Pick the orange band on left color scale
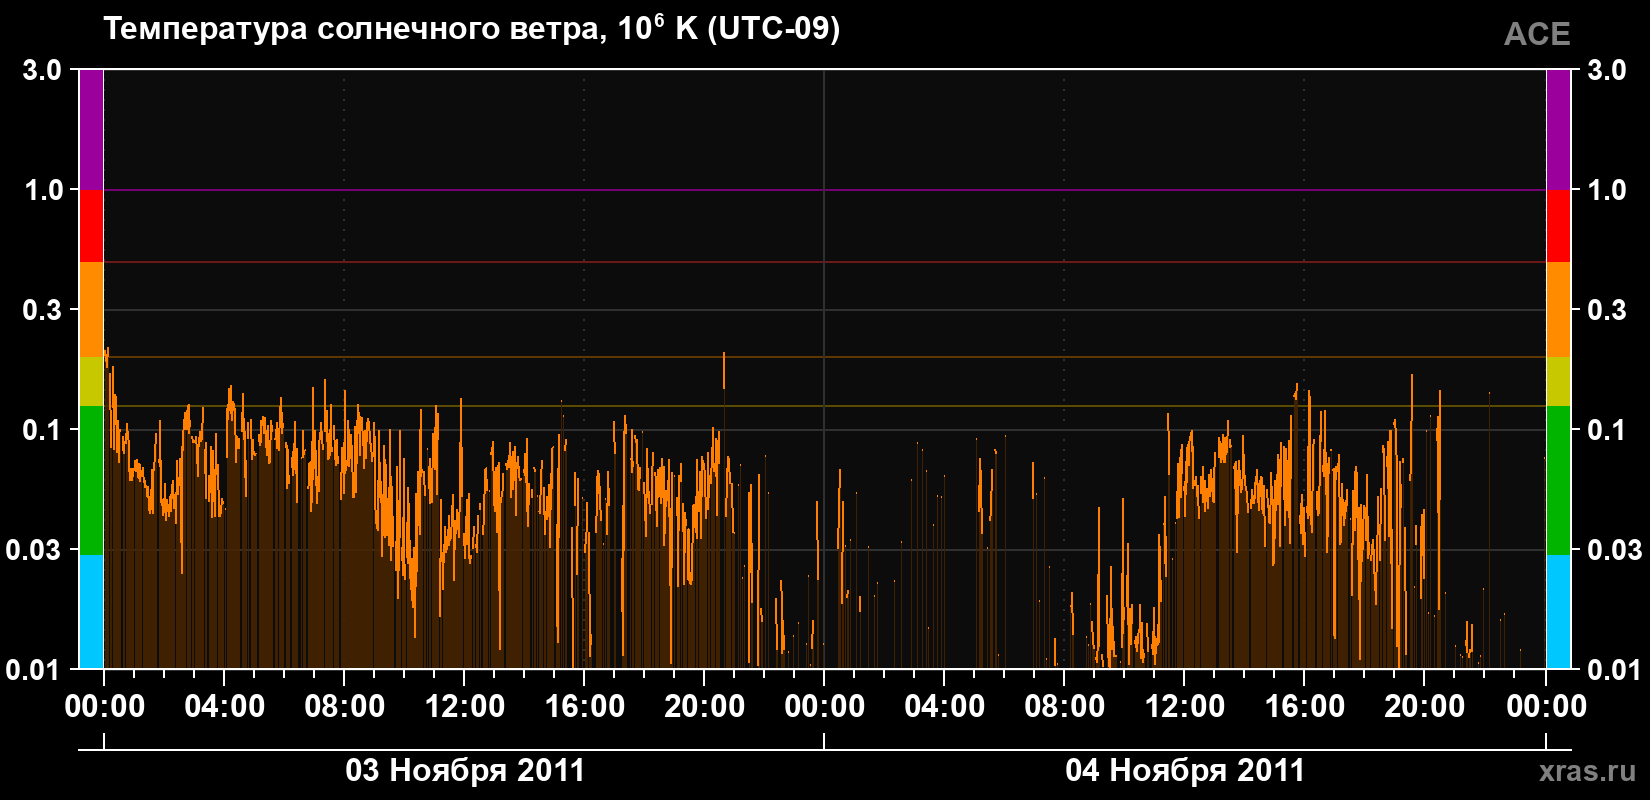The height and width of the screenshot is (800, 1650). click(x=91, y=310)
